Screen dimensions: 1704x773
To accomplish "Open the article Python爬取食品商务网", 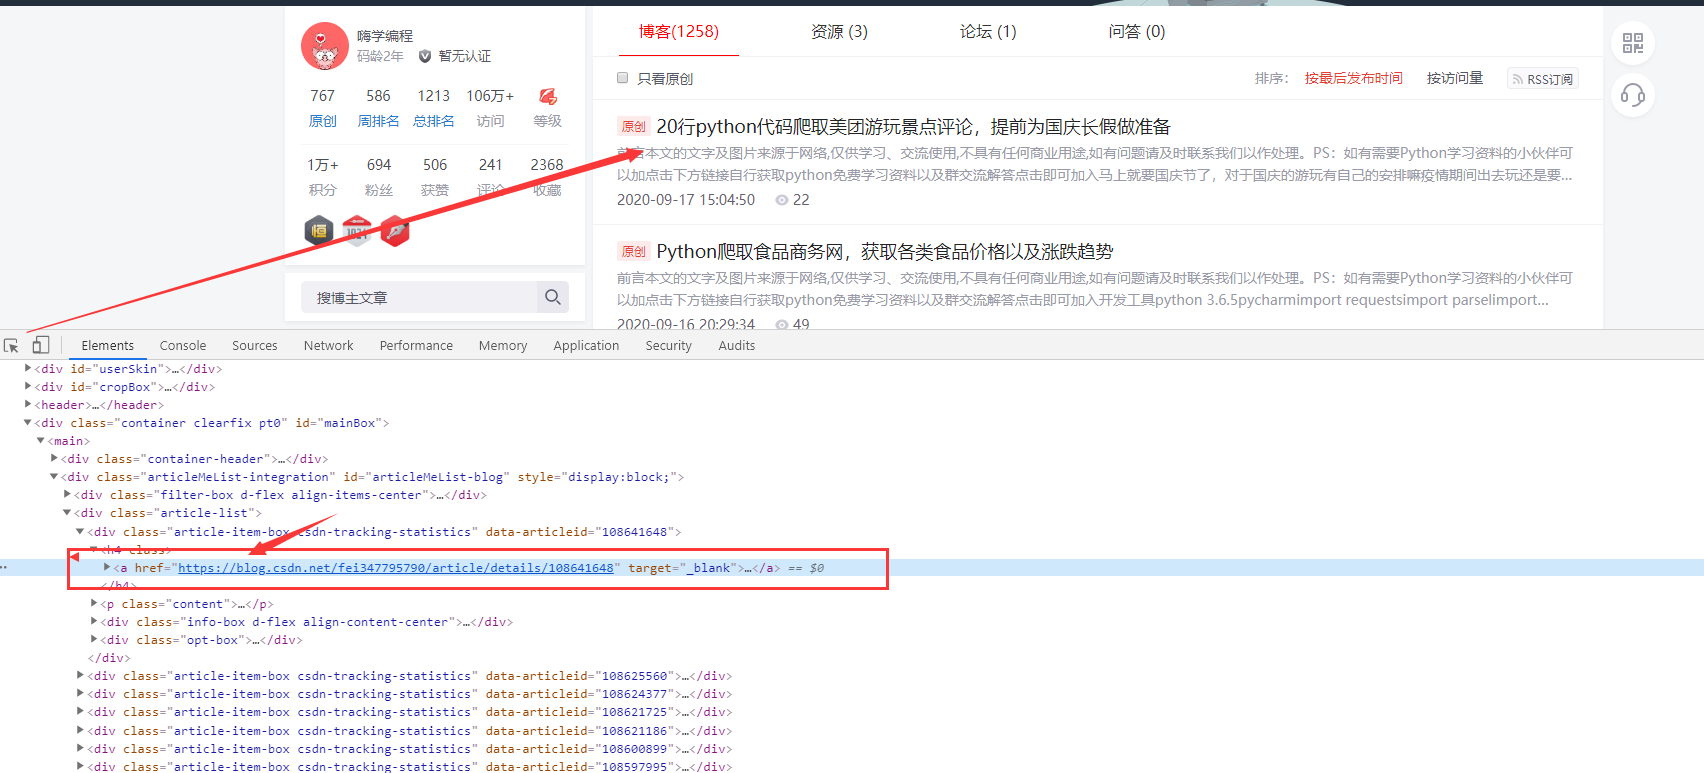I will click(885, 252).
